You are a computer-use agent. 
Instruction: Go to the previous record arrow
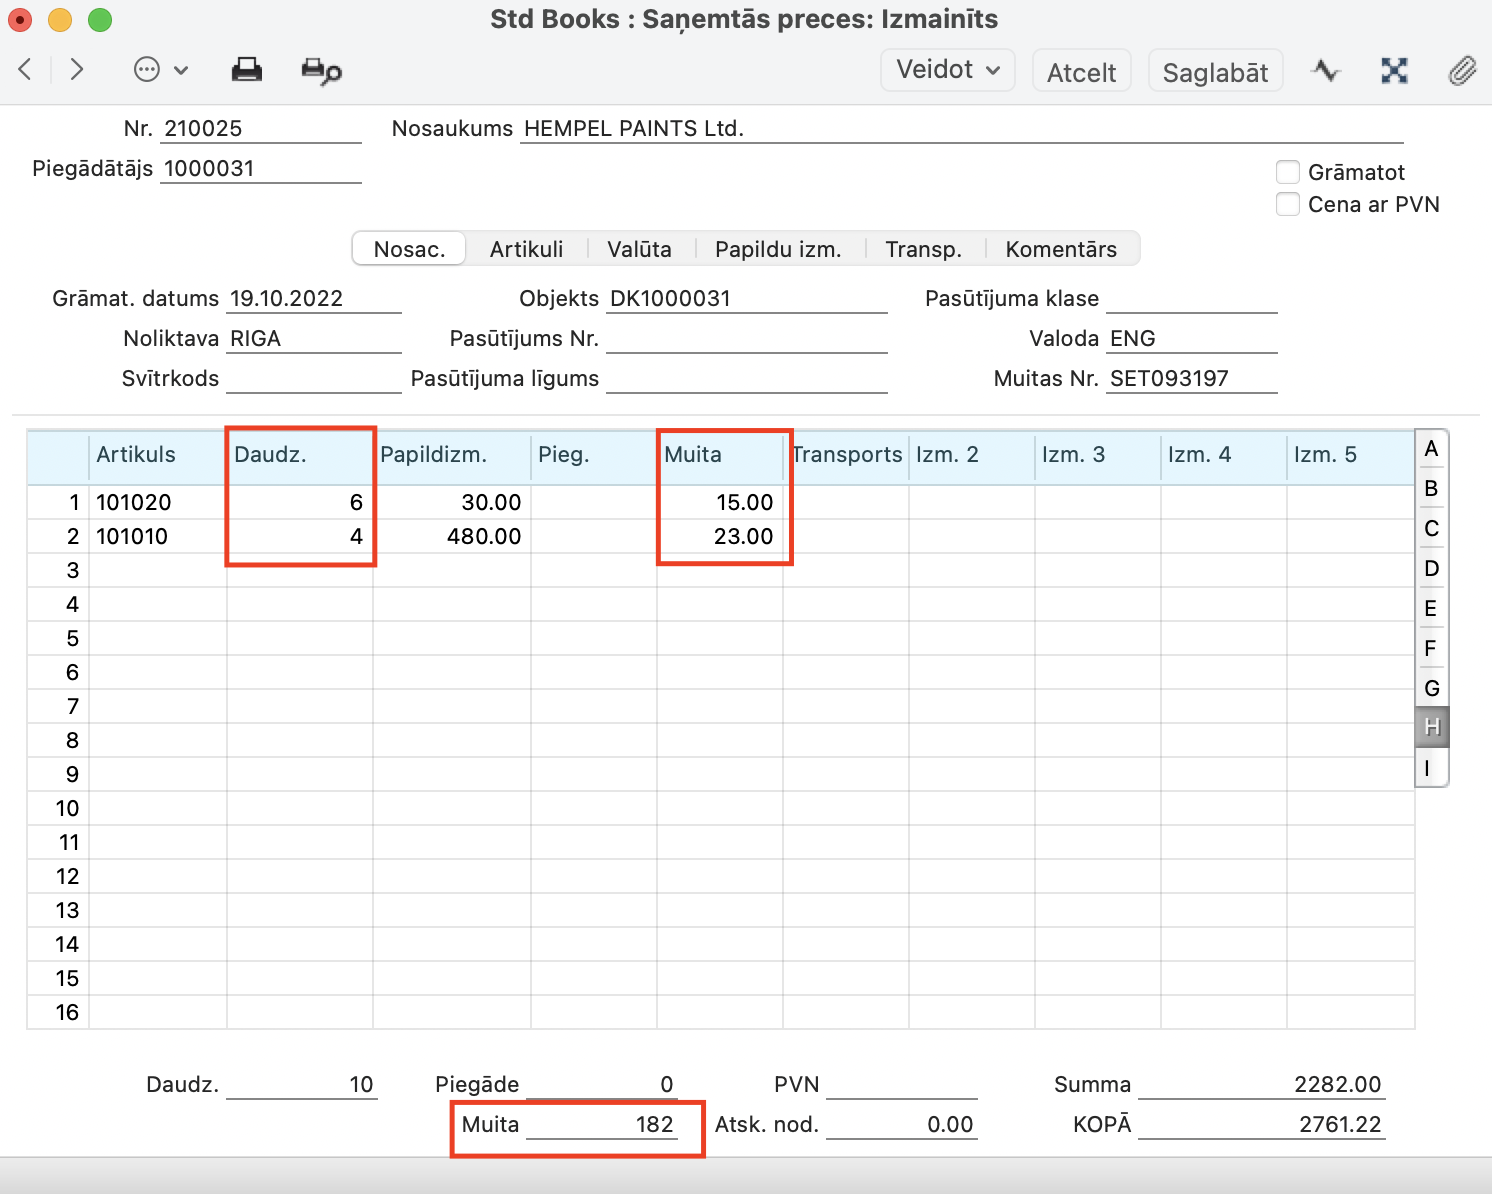(x=26, y=70)
